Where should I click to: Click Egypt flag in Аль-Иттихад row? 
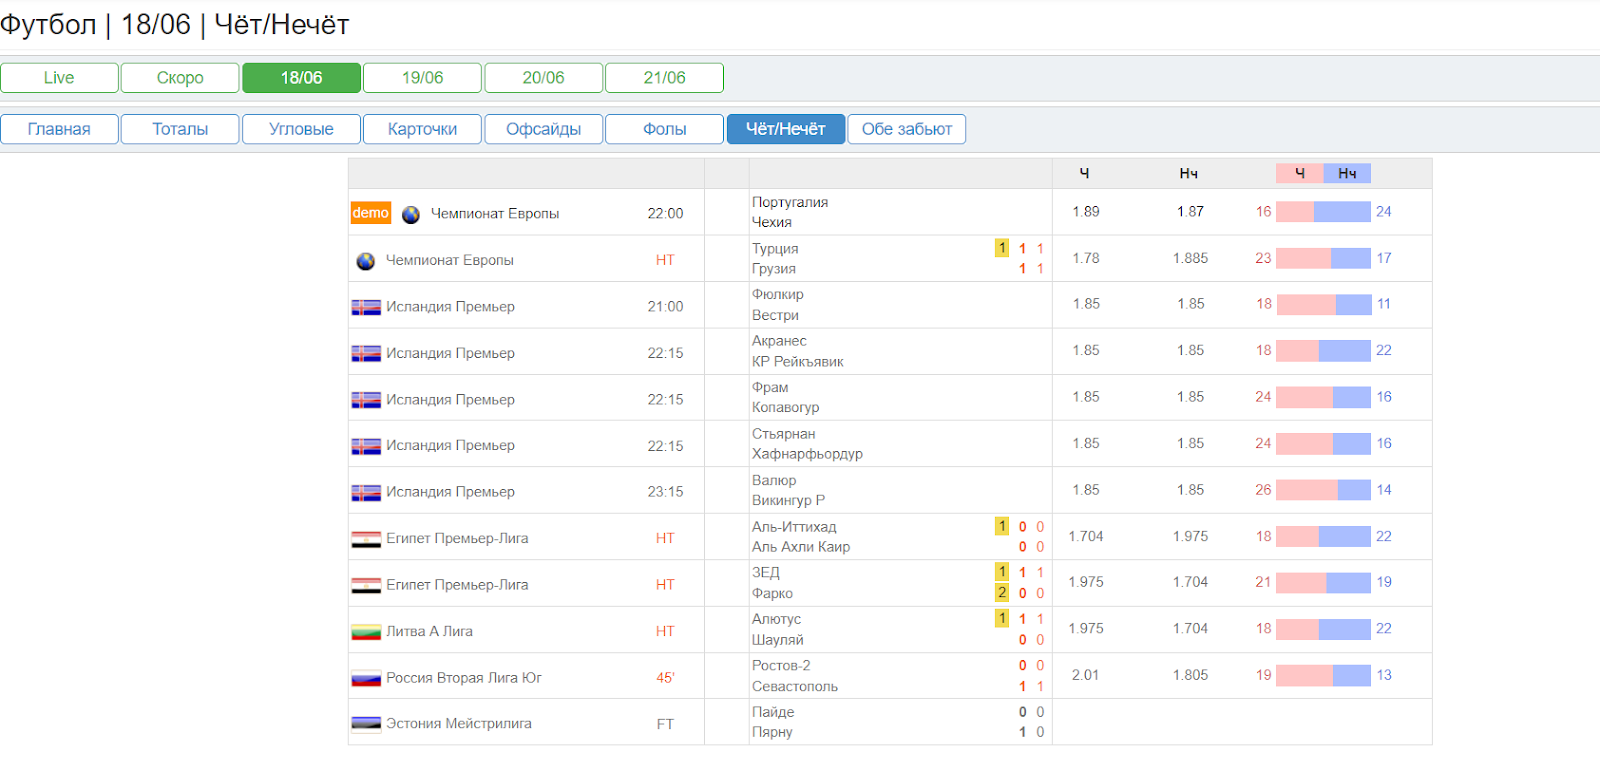366,539
